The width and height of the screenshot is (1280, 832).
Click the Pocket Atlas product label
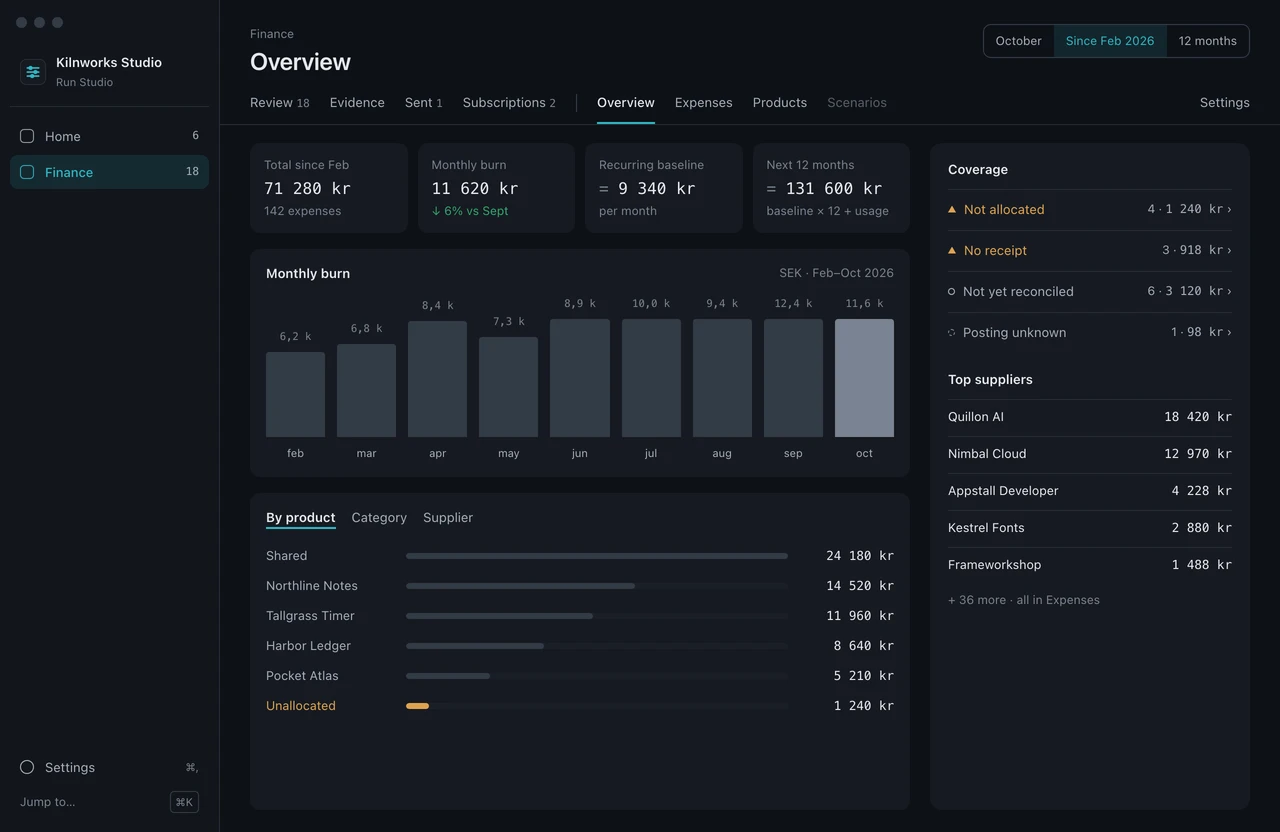click(302, 676)
